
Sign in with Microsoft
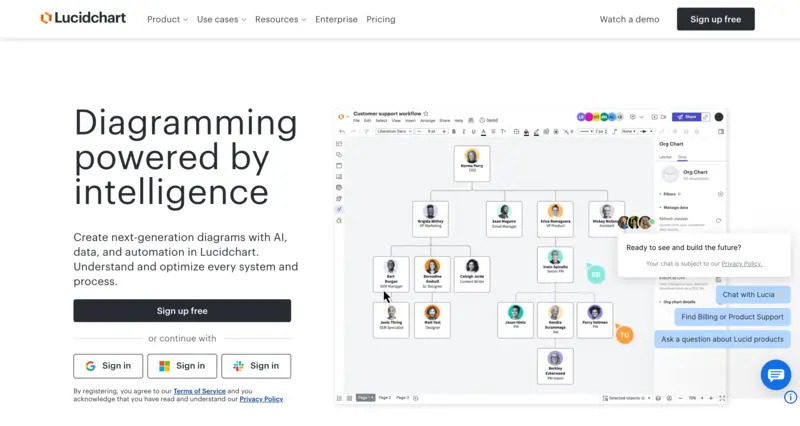(182, 366)
